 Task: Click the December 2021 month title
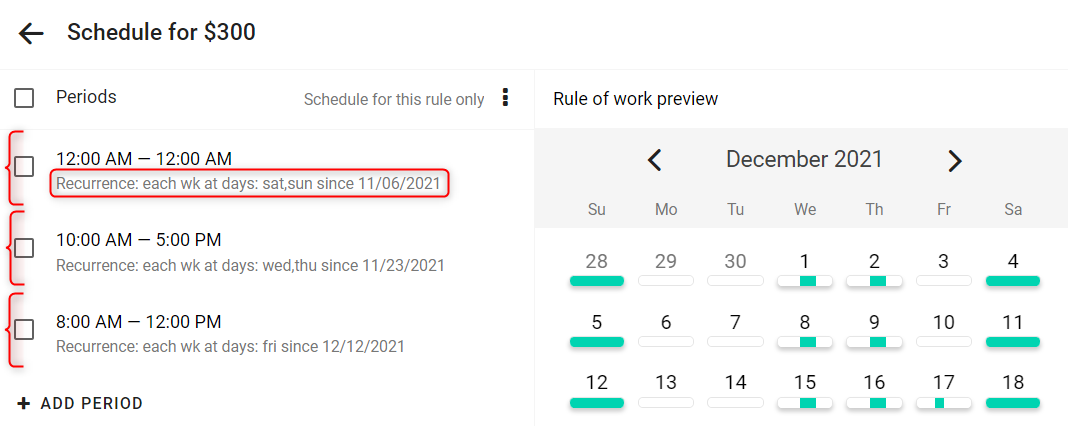pyautogui.click(x=804, y=159)
